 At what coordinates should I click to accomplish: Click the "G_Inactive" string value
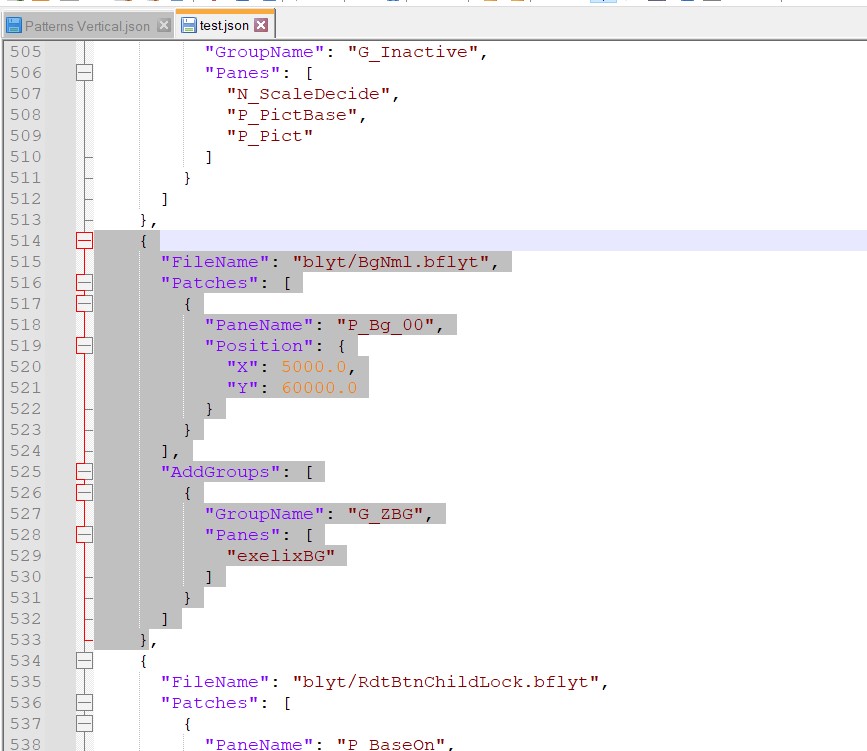tap(412, 52)
